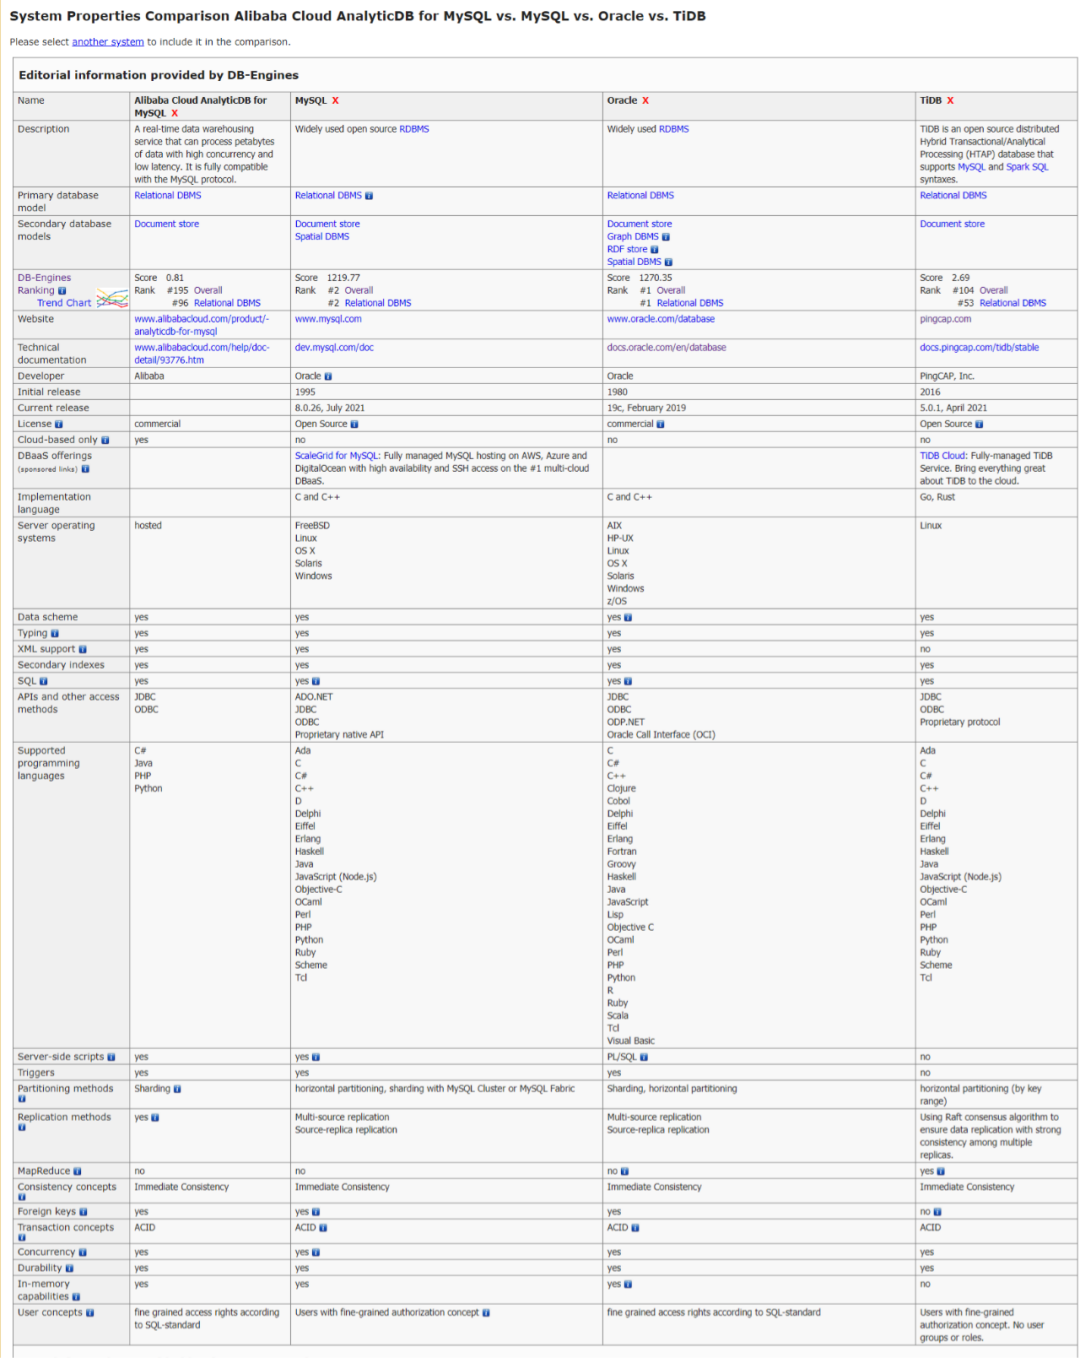Remove TiDB column with its red X

tap(950, 101)
